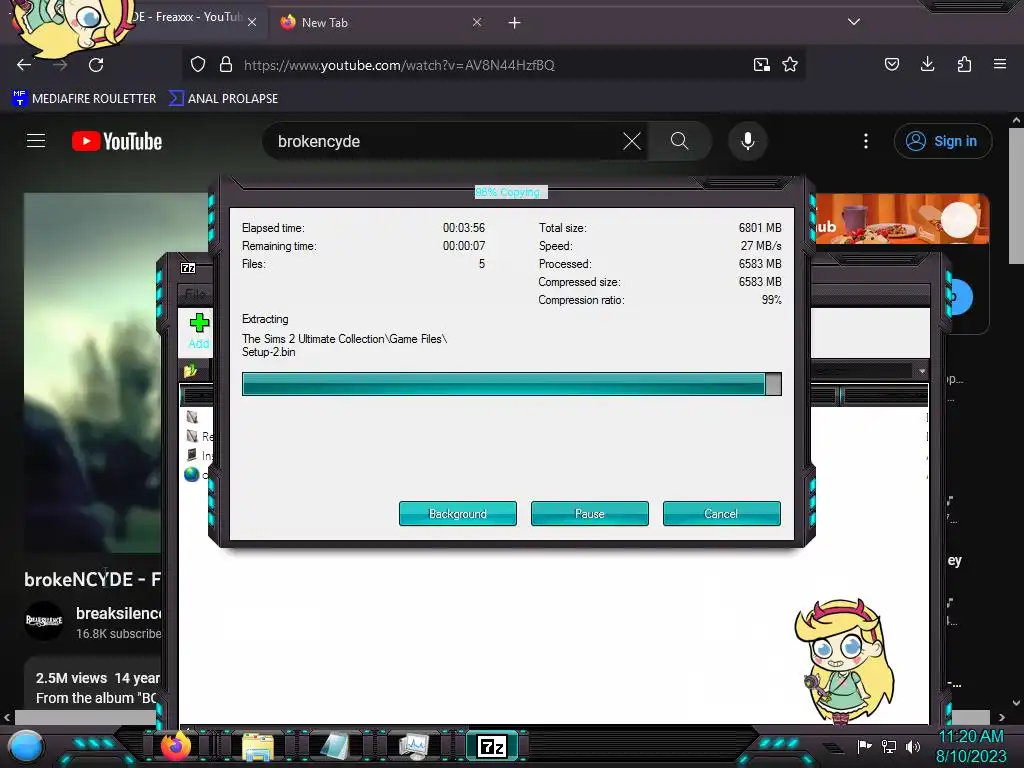Viewport: 1024px width, 768px height.
Task: Open YouTube settings three-dot menu
Action: coord(866,141)
